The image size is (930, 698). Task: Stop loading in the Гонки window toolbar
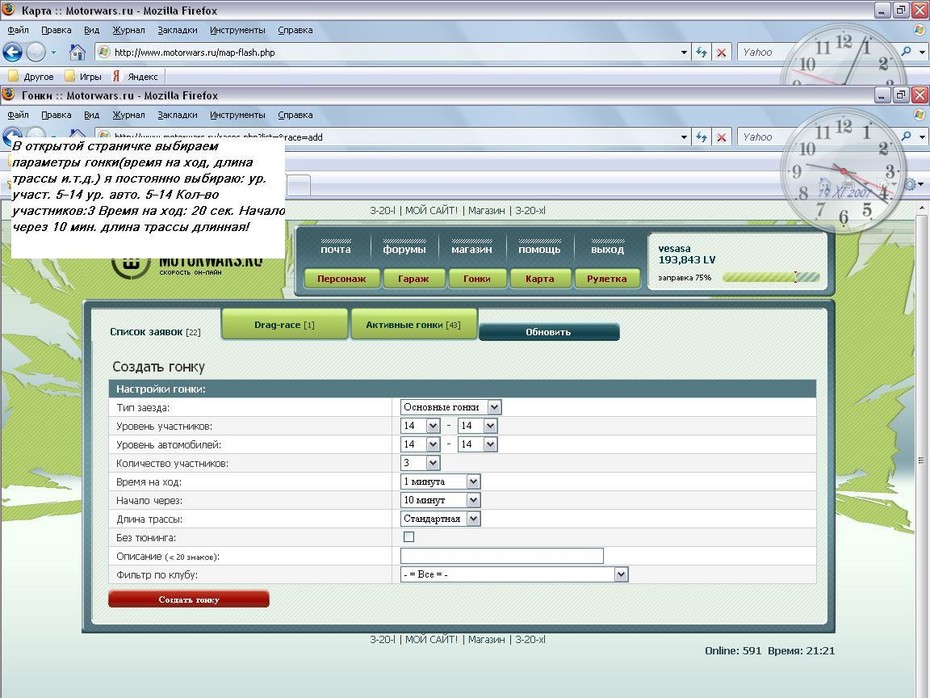(x=721, y=137)
